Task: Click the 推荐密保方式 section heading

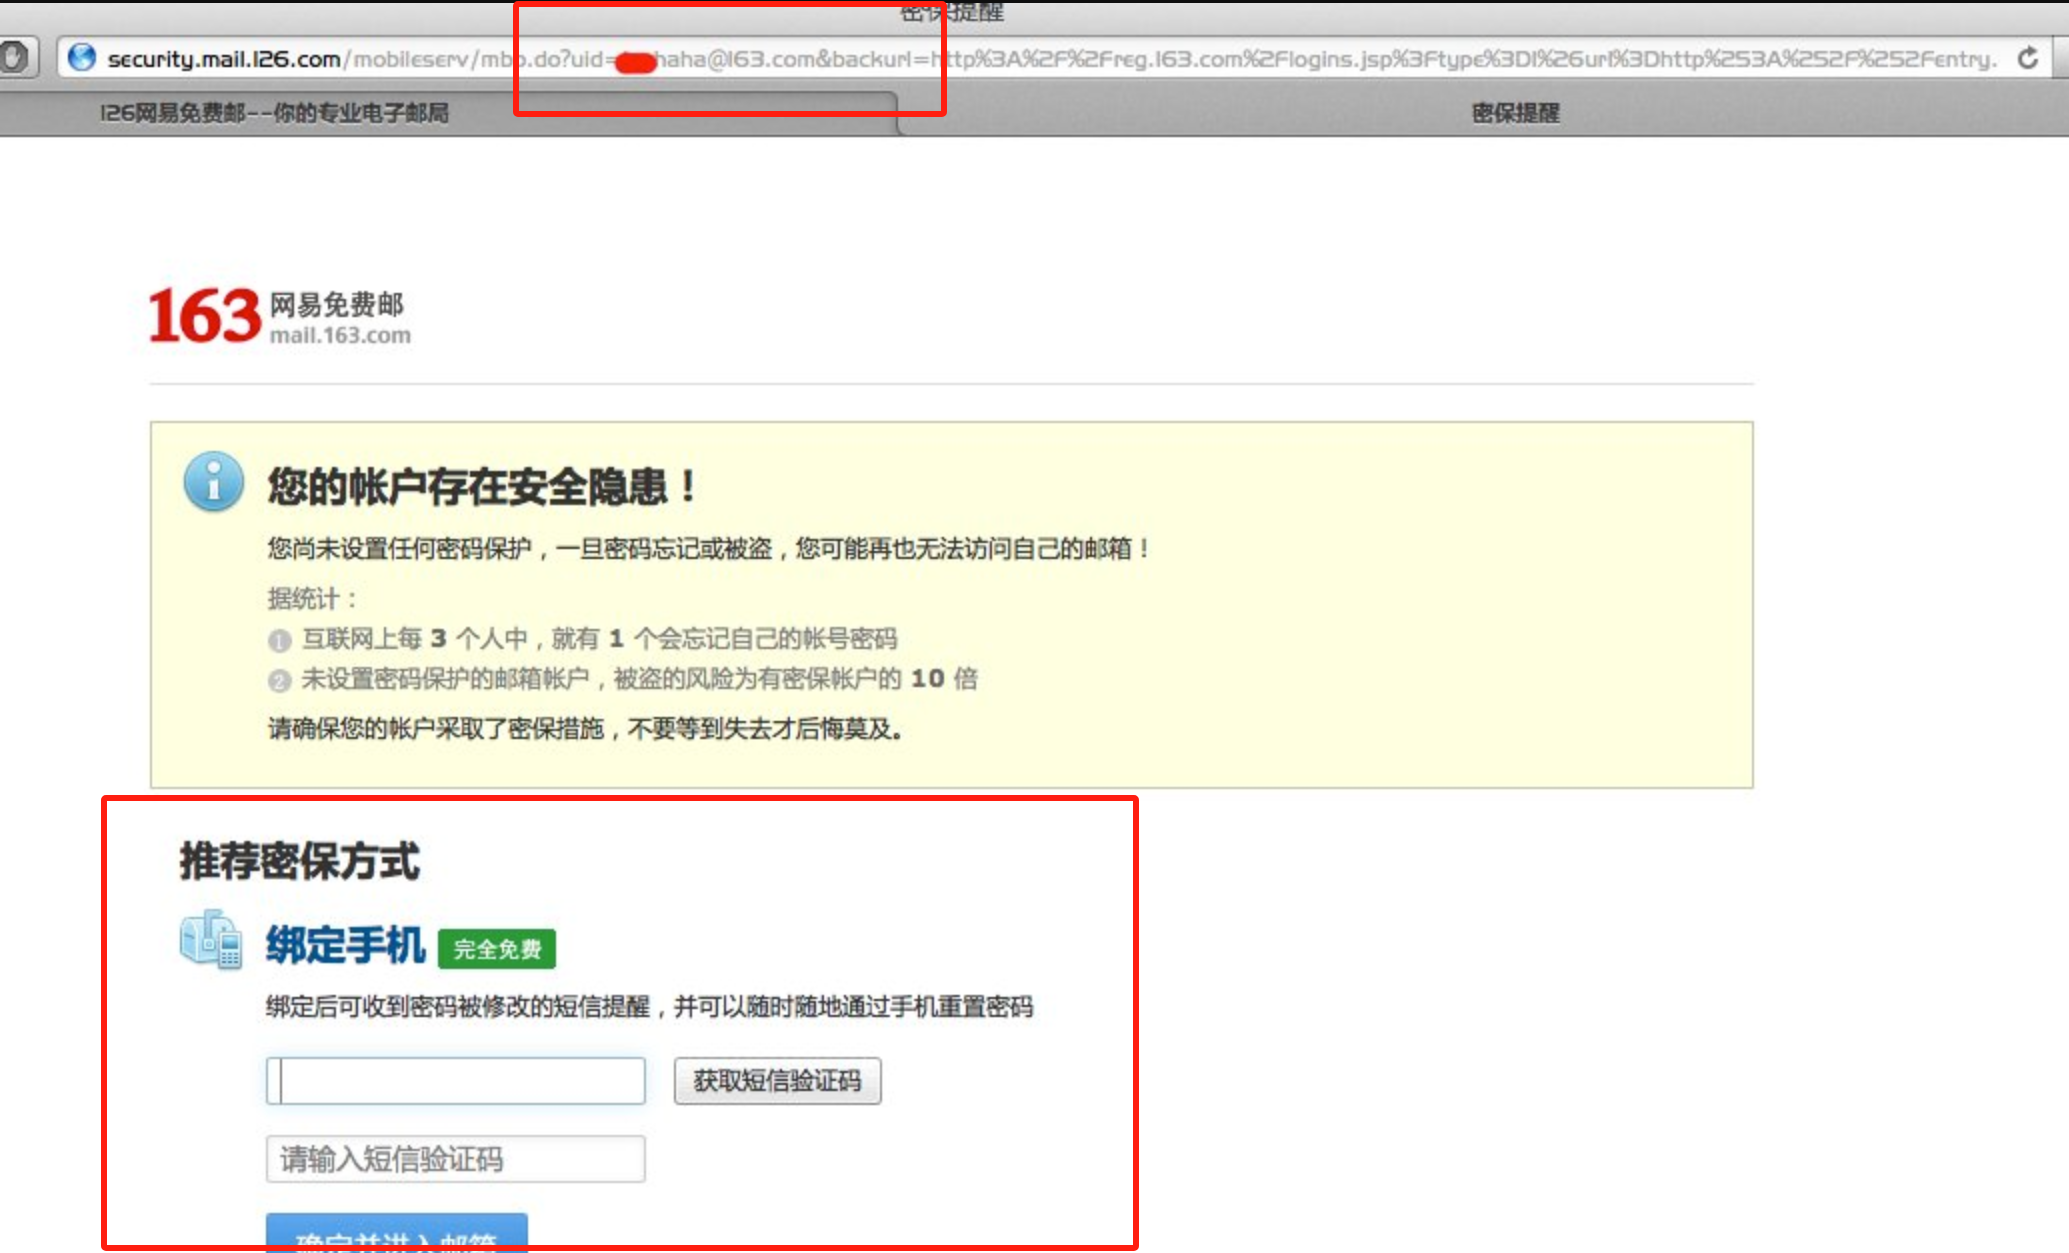Action: tap(299, 861)
